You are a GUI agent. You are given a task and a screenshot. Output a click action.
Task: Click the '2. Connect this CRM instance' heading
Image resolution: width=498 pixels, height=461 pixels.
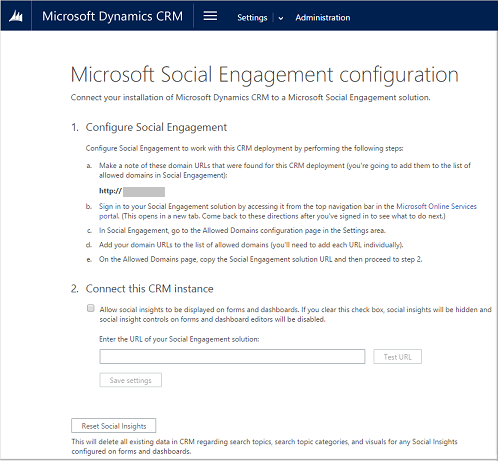pyautogui.click(x=142, y=289)
